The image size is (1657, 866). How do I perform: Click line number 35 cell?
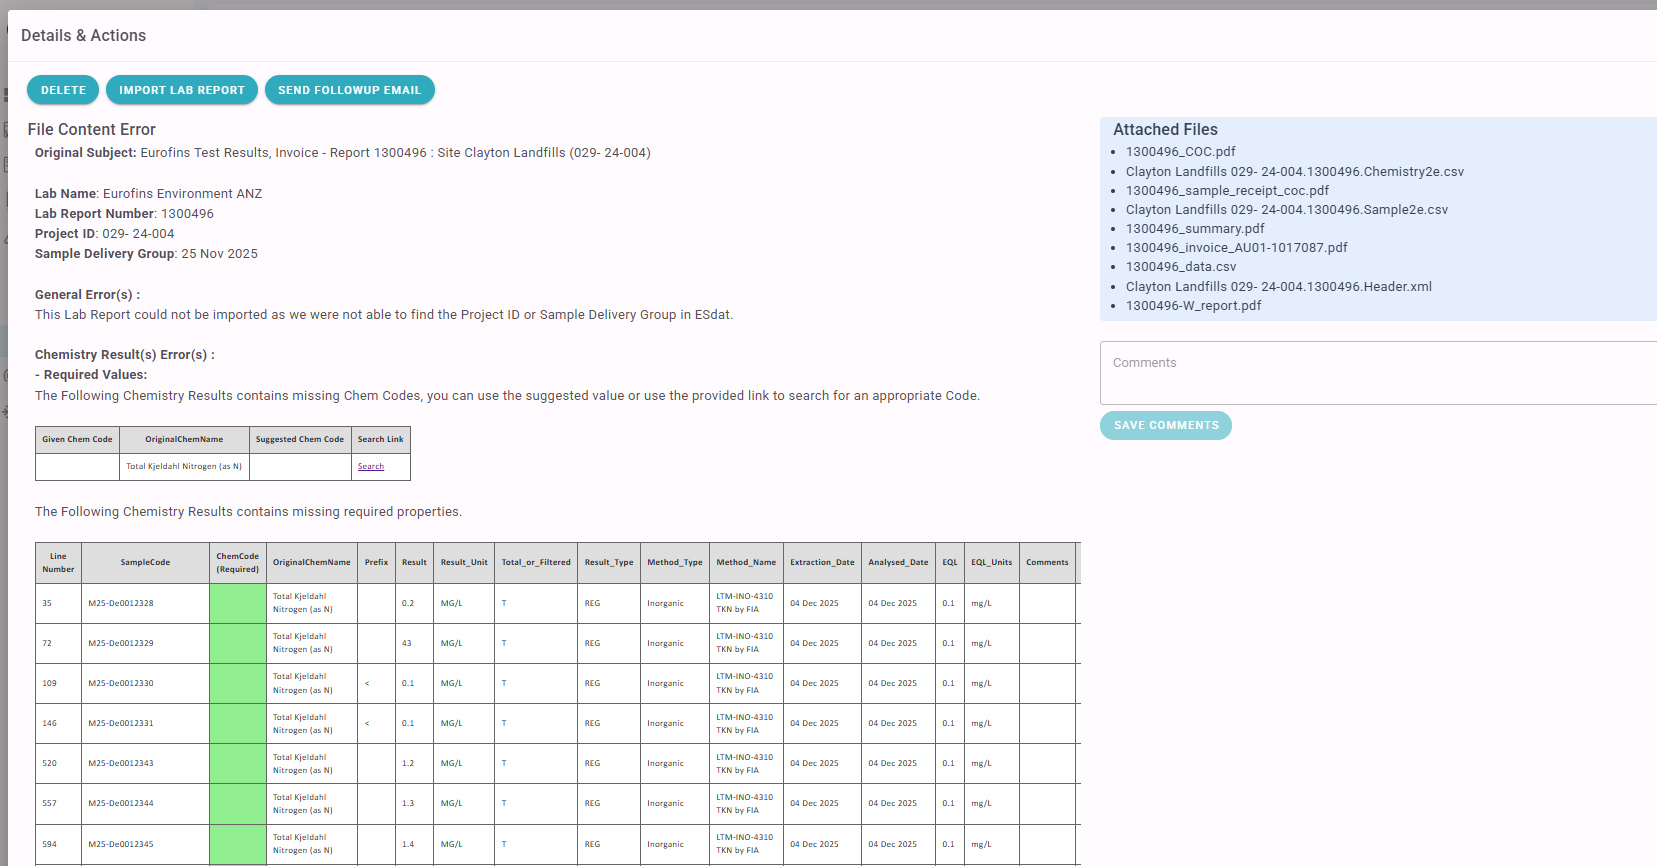[58, 603]
